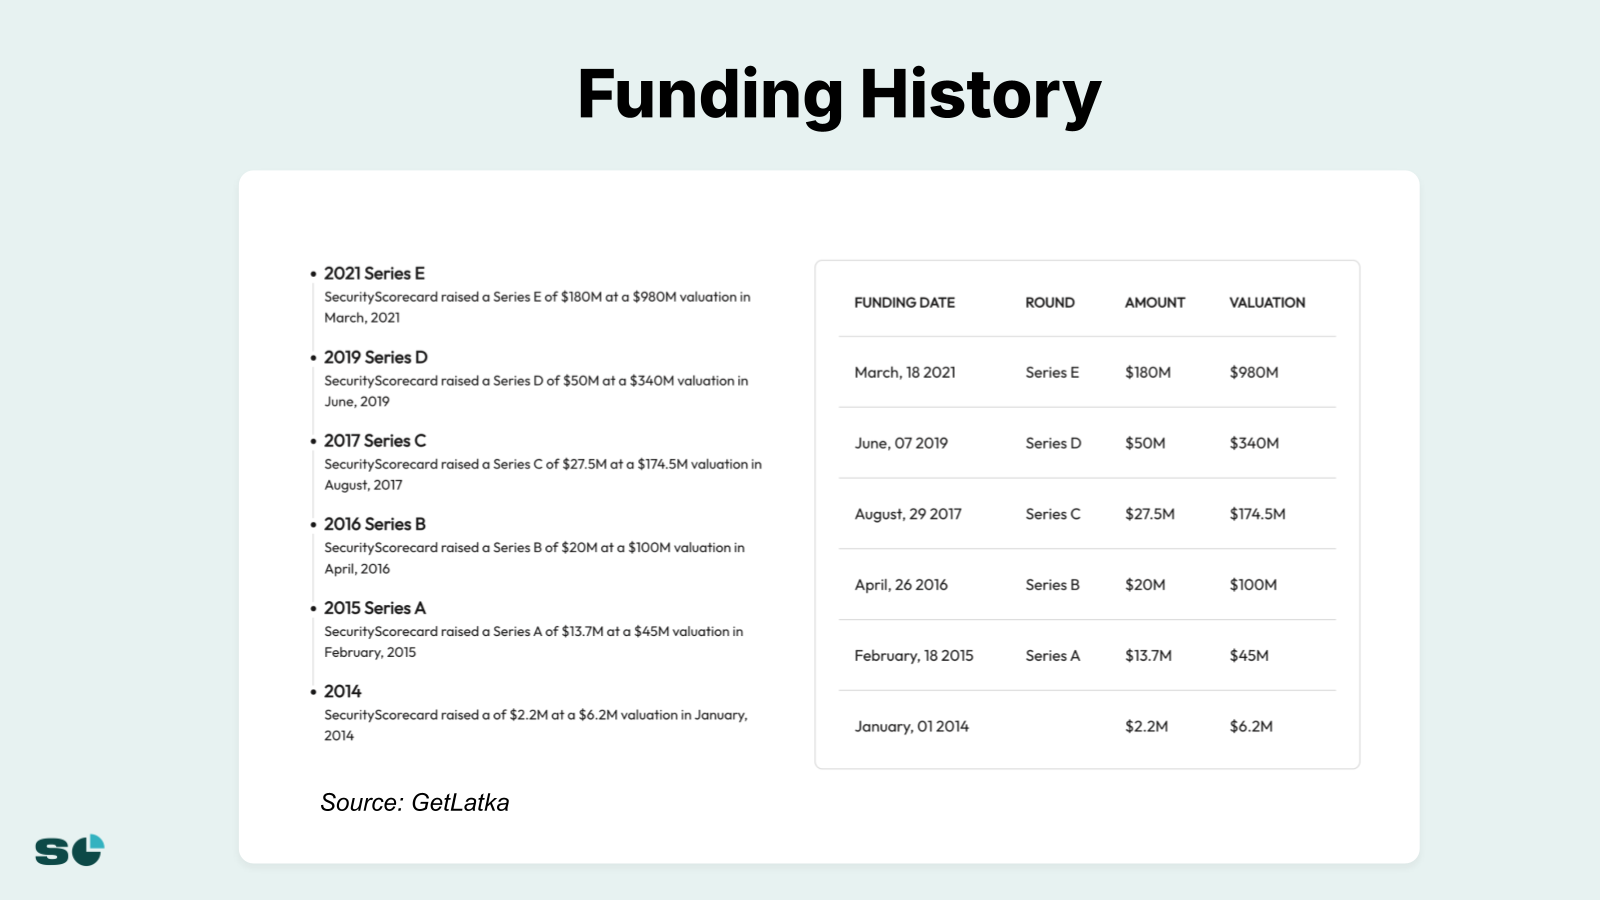Viewport: 1600px width, 900px height.
Task: Click the Funding History title
Action: coord(839,95)
